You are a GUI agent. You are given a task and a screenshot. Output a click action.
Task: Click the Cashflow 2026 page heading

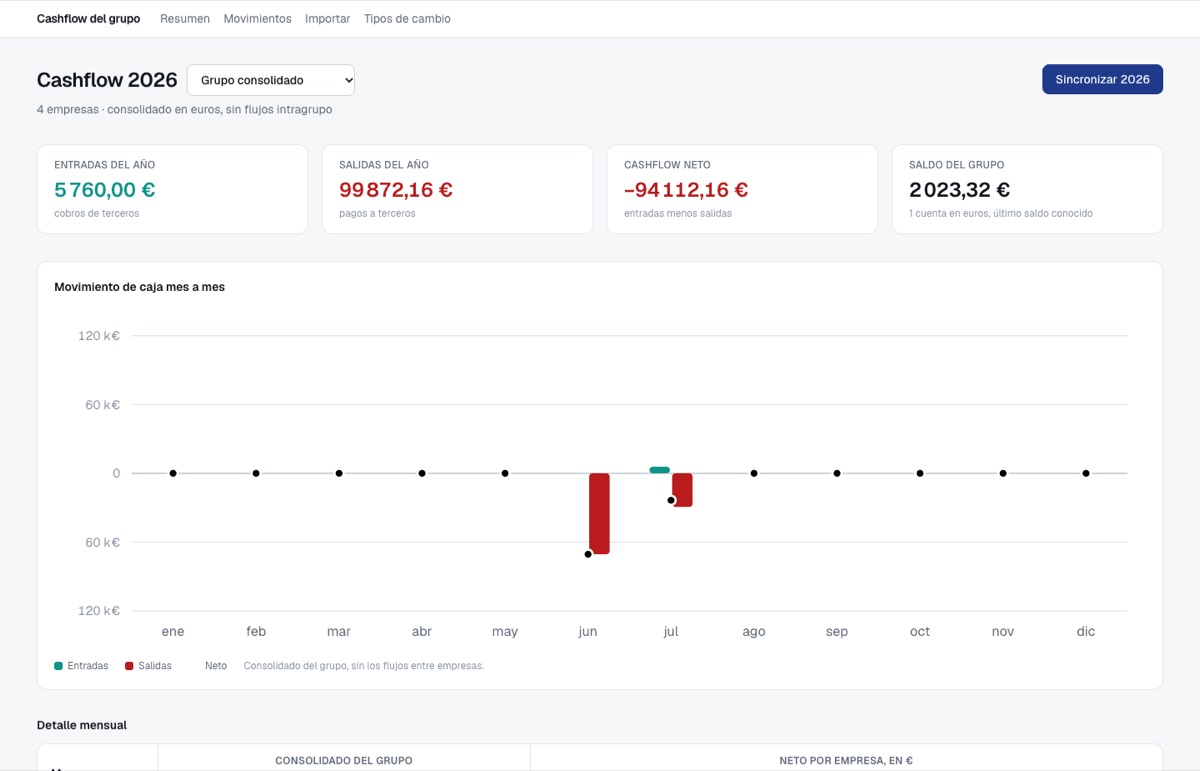(107, 80)
